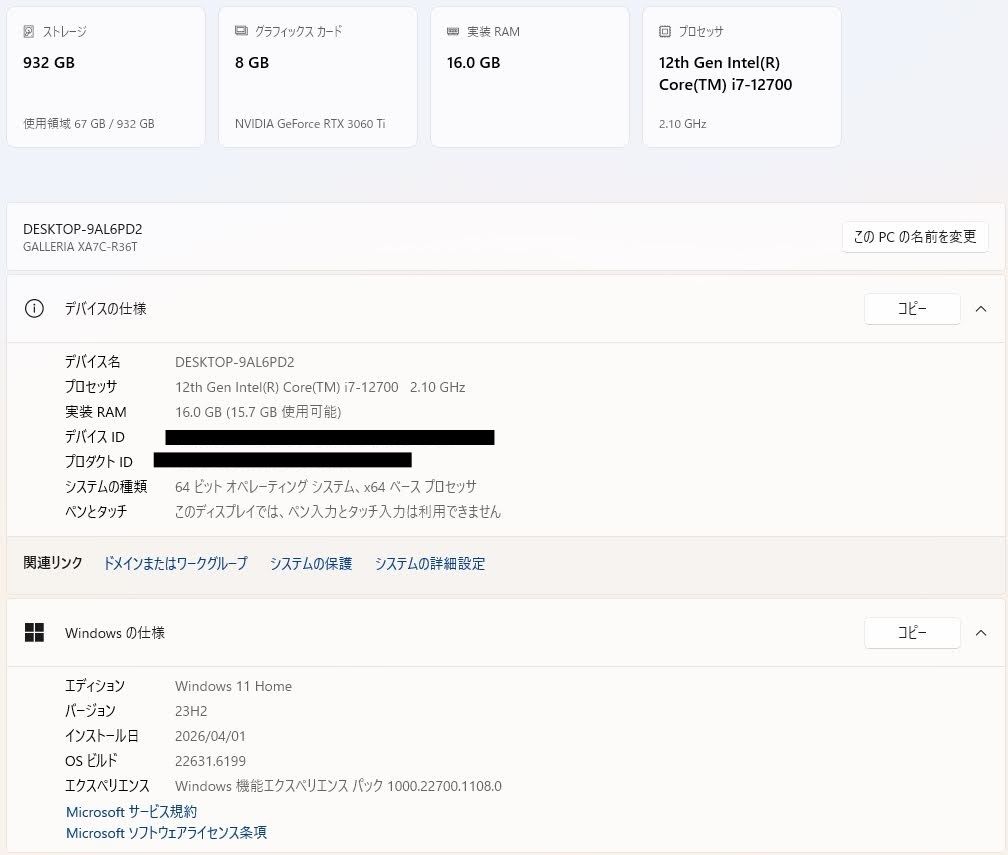The image size is (1008, 855).
Task: Open Microsoft ソフトウェアライセンス条項 link
Action: click(x=166, y=833)
